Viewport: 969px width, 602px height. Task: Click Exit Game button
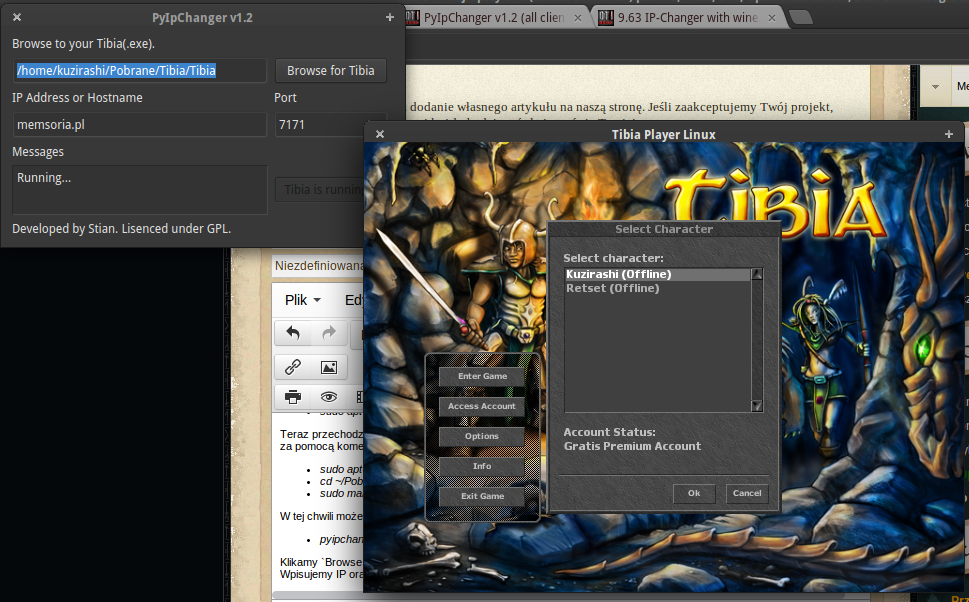482,496
